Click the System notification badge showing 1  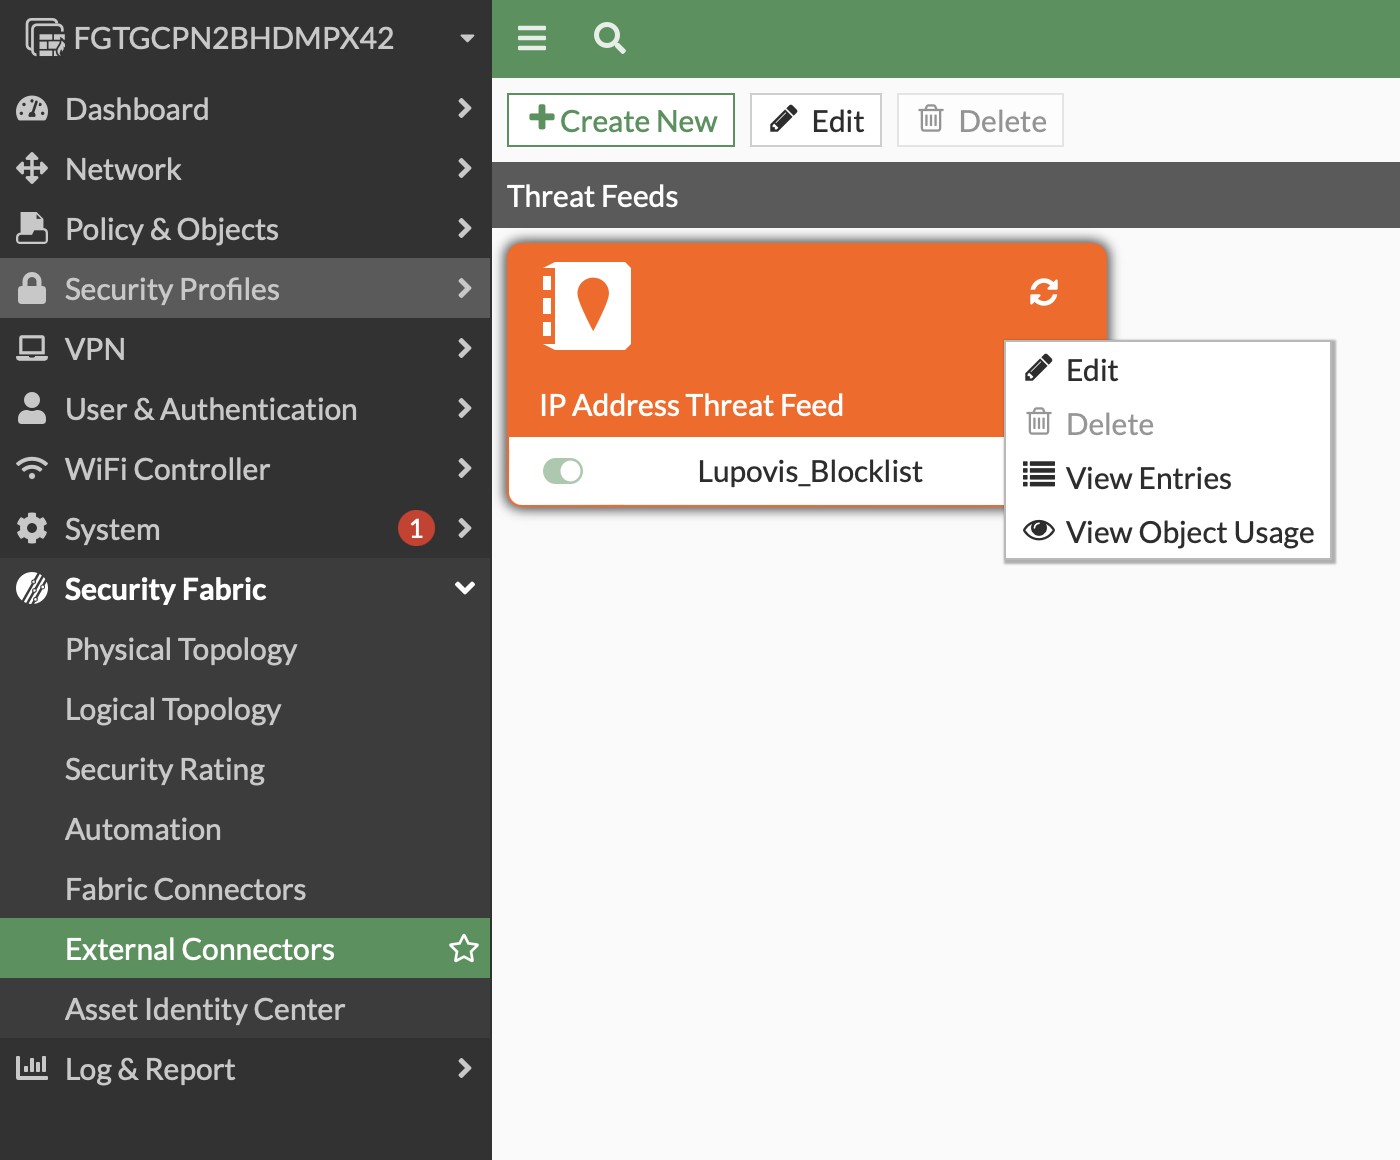click(416, 528)
